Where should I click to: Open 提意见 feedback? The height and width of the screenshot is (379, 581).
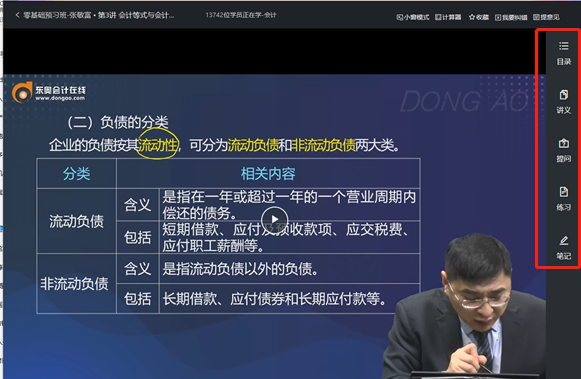tap(546, 17)
